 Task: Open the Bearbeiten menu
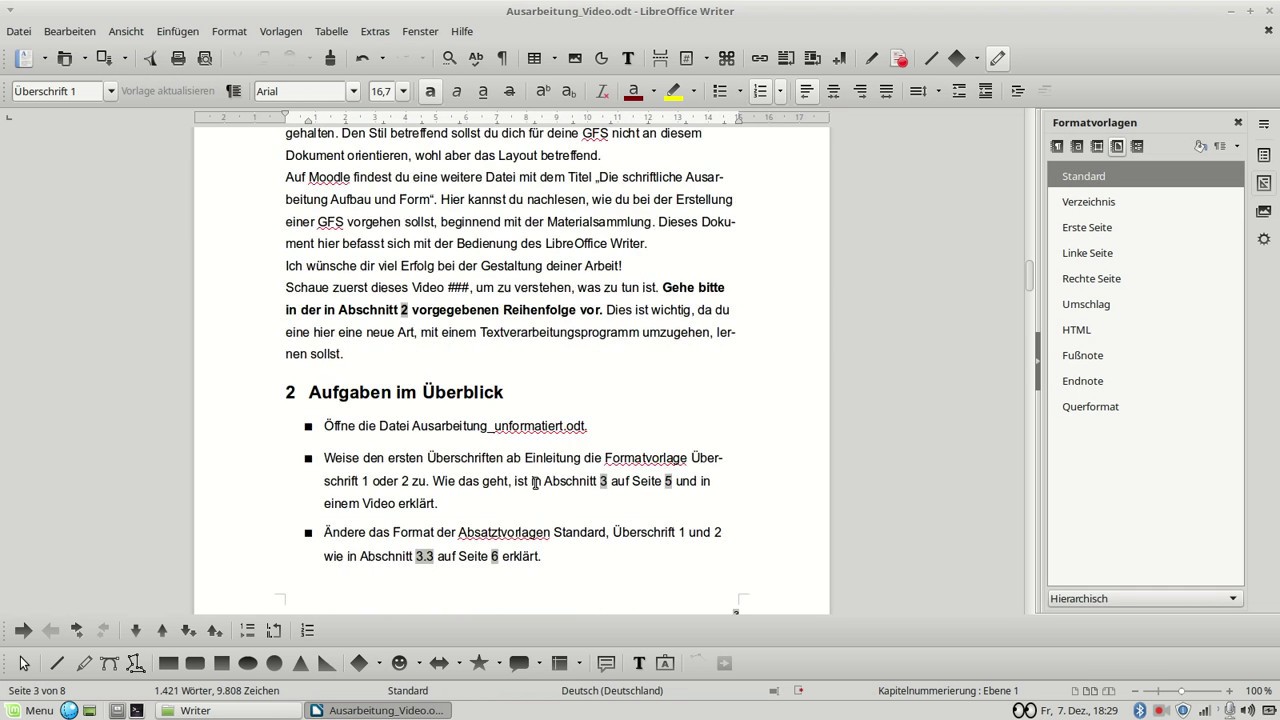pos(70,31)
